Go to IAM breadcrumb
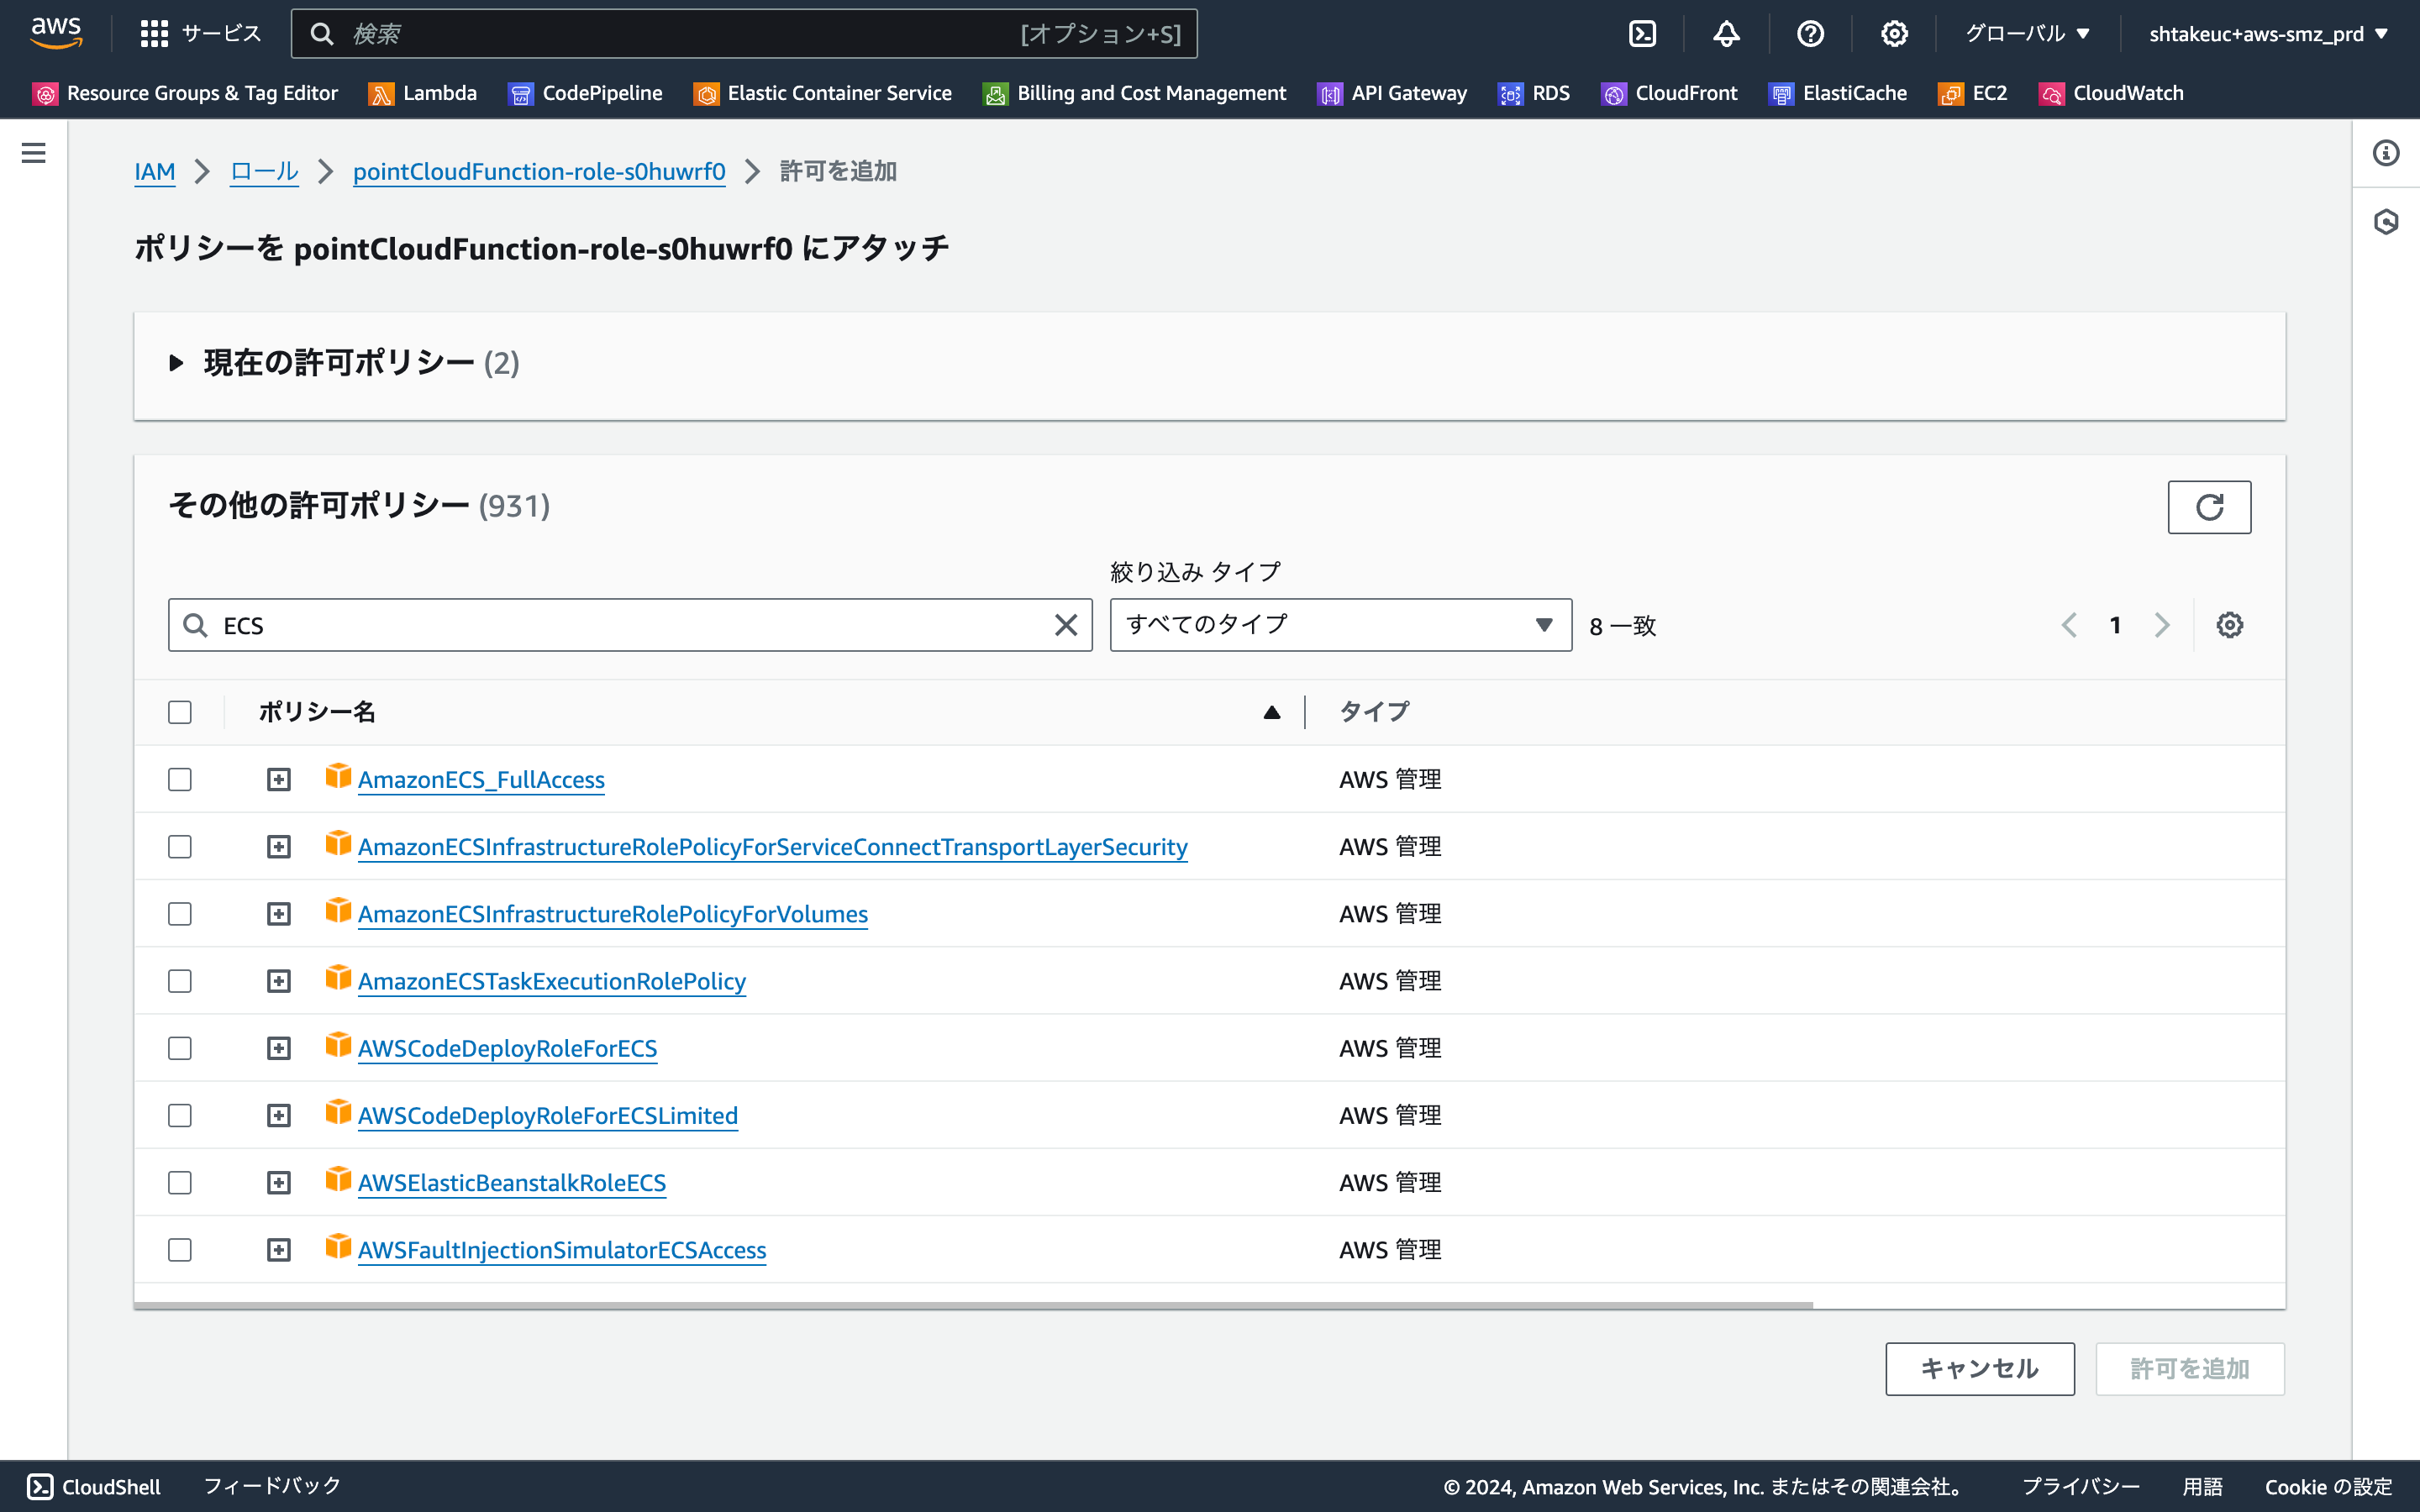 (x=155, y=171)
